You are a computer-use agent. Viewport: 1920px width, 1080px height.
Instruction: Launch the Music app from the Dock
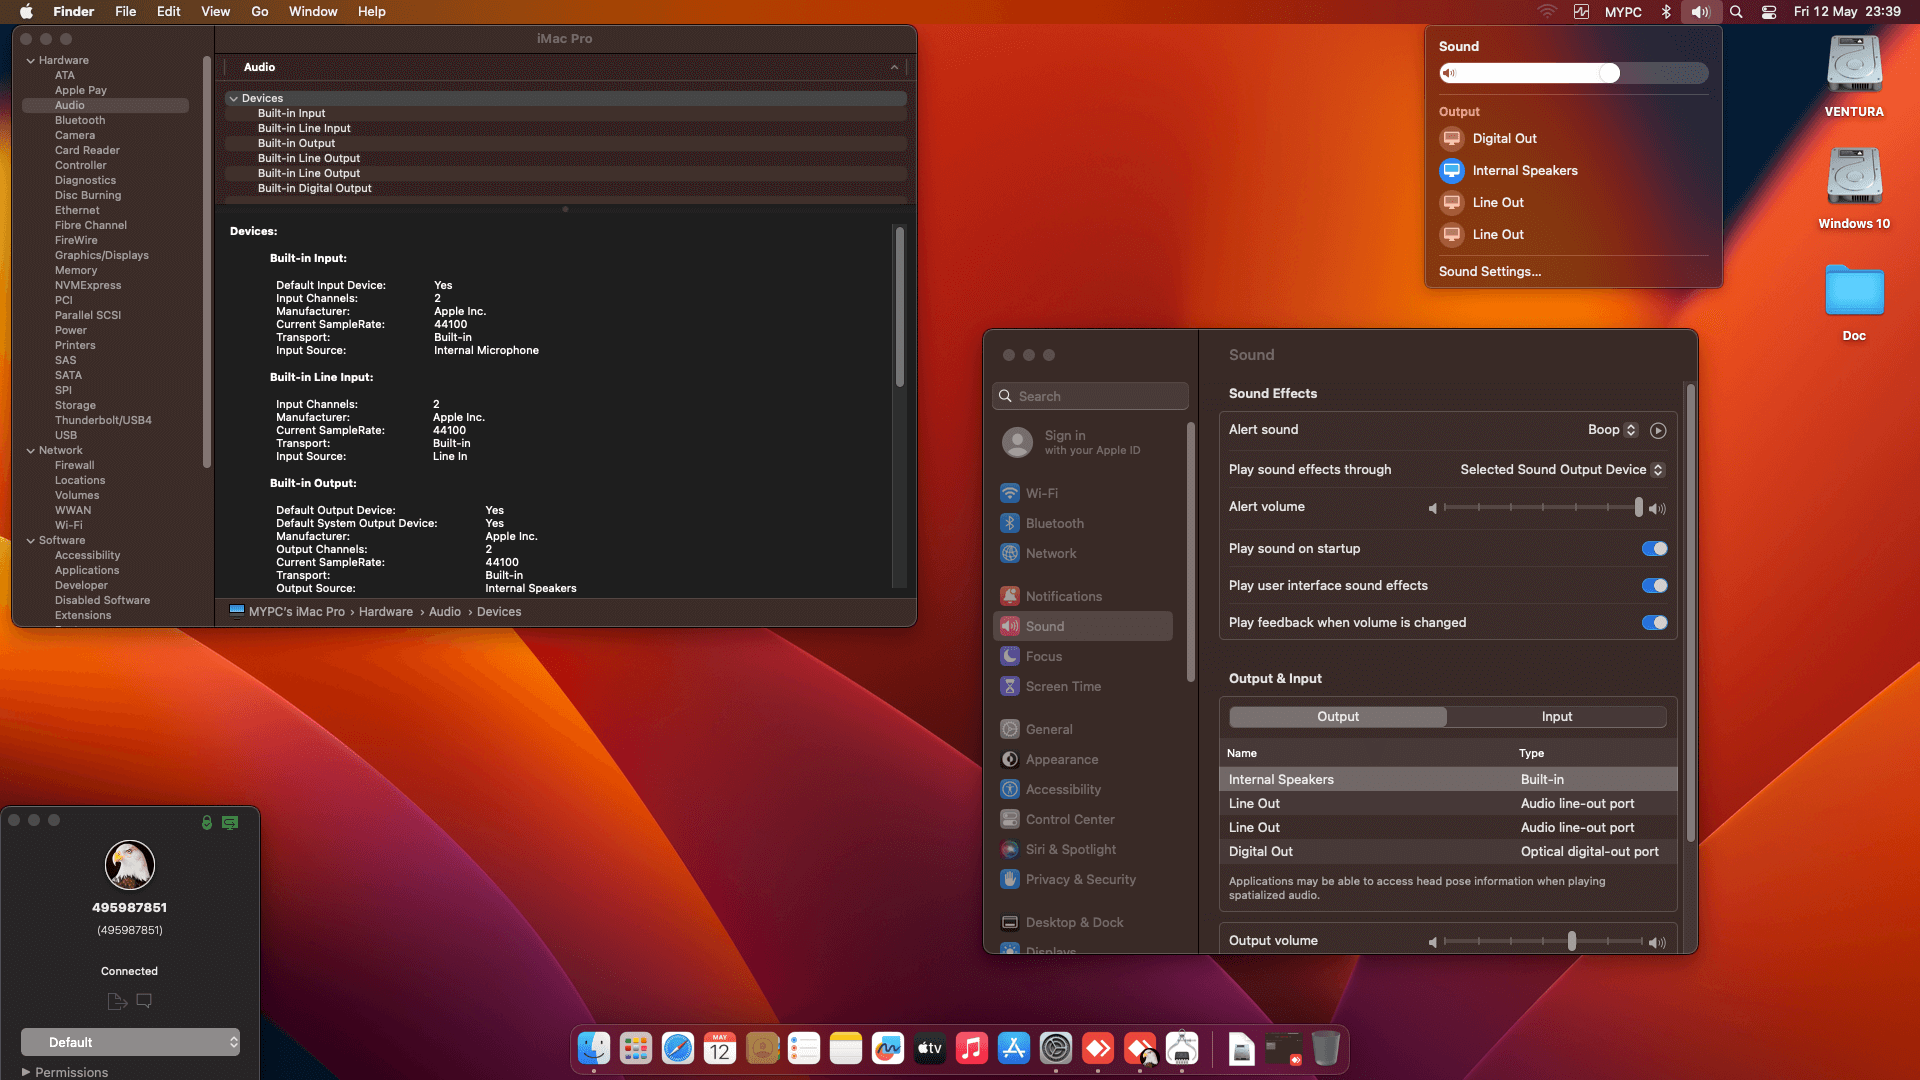(972, 1048)
